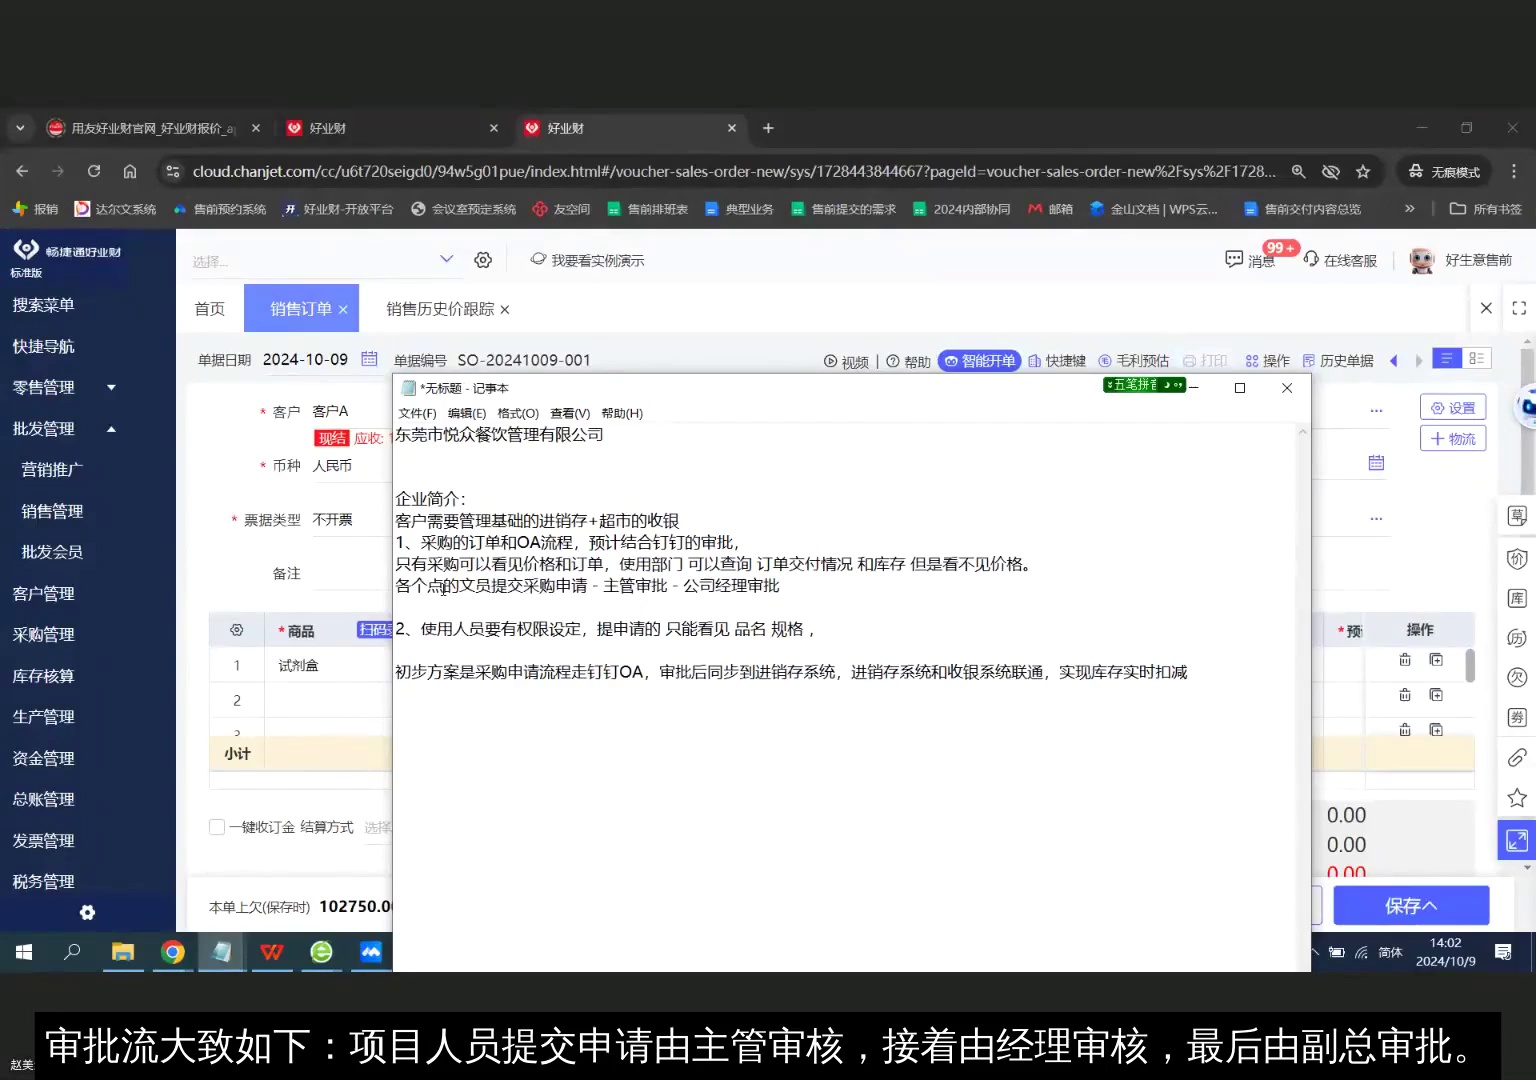Click the paperclip attachment icon in right panel

(1516, 758)
